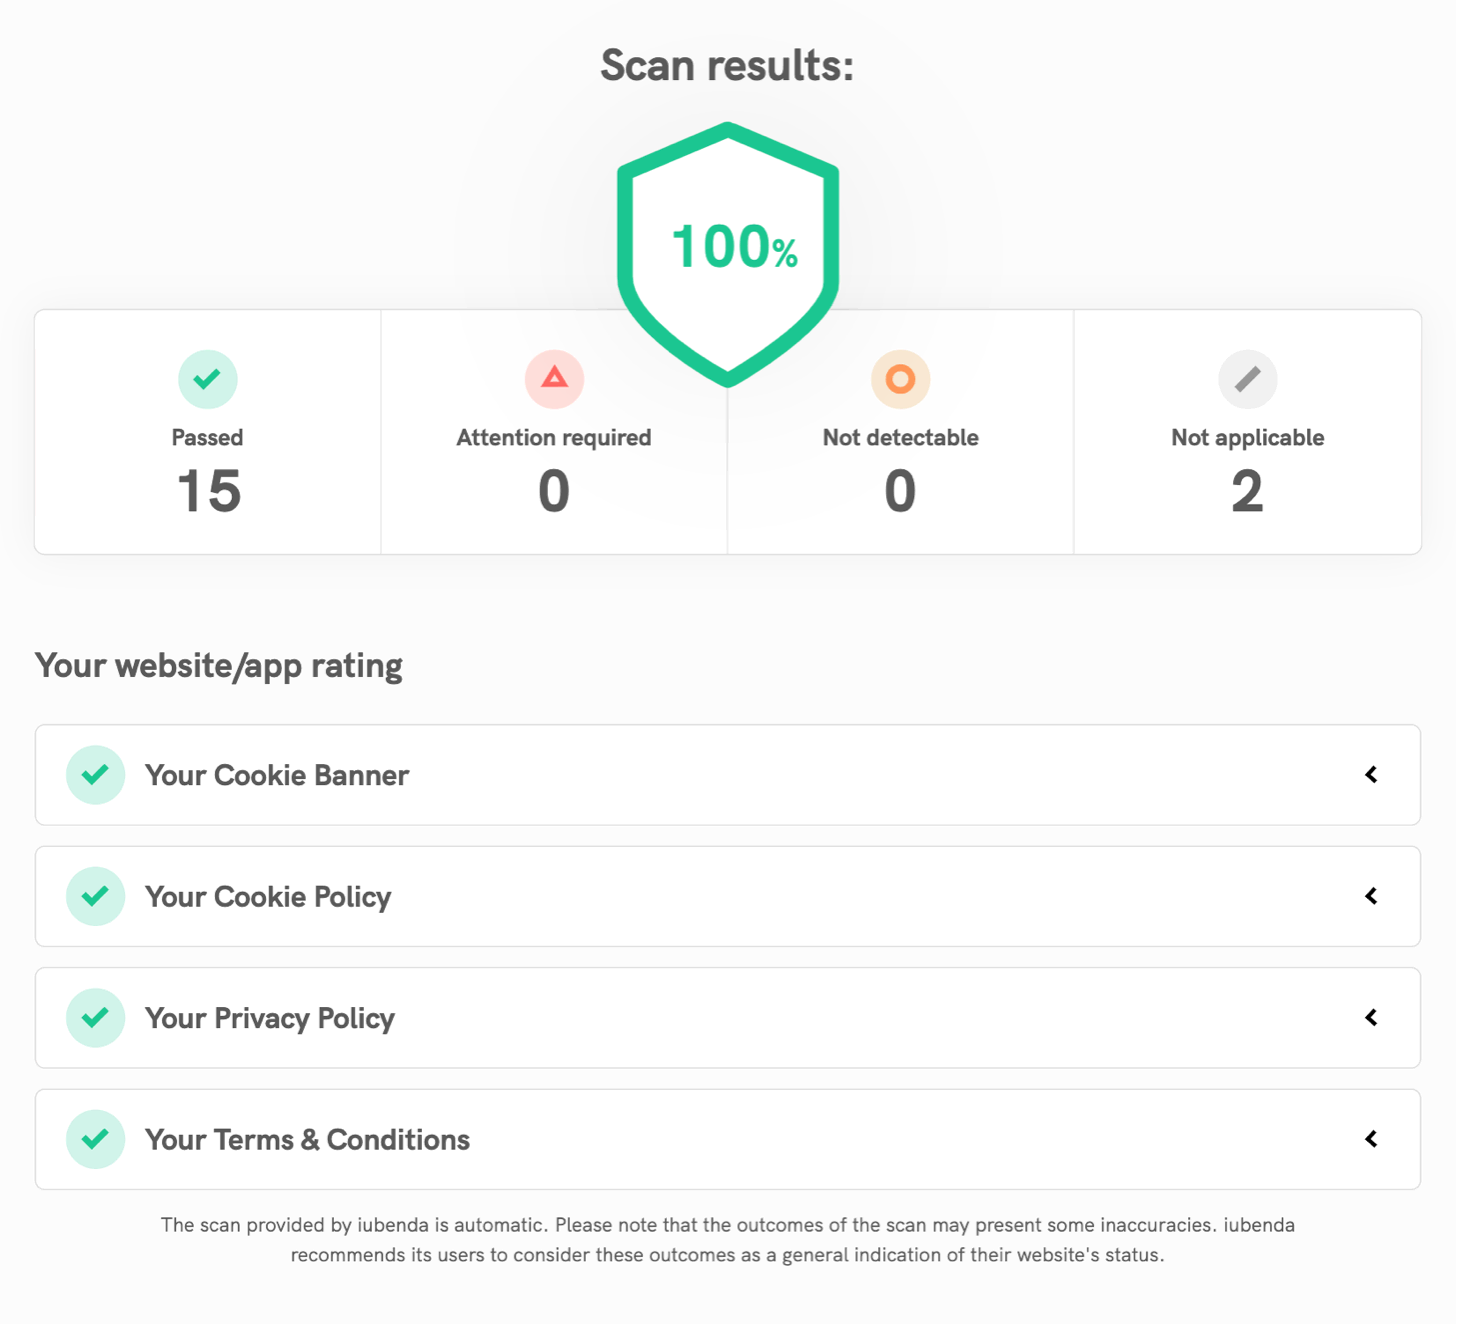Screen dimensions: 1457x1324
Task: Click the Terms & Conditions green check icon
Action: pos(96,1139)
